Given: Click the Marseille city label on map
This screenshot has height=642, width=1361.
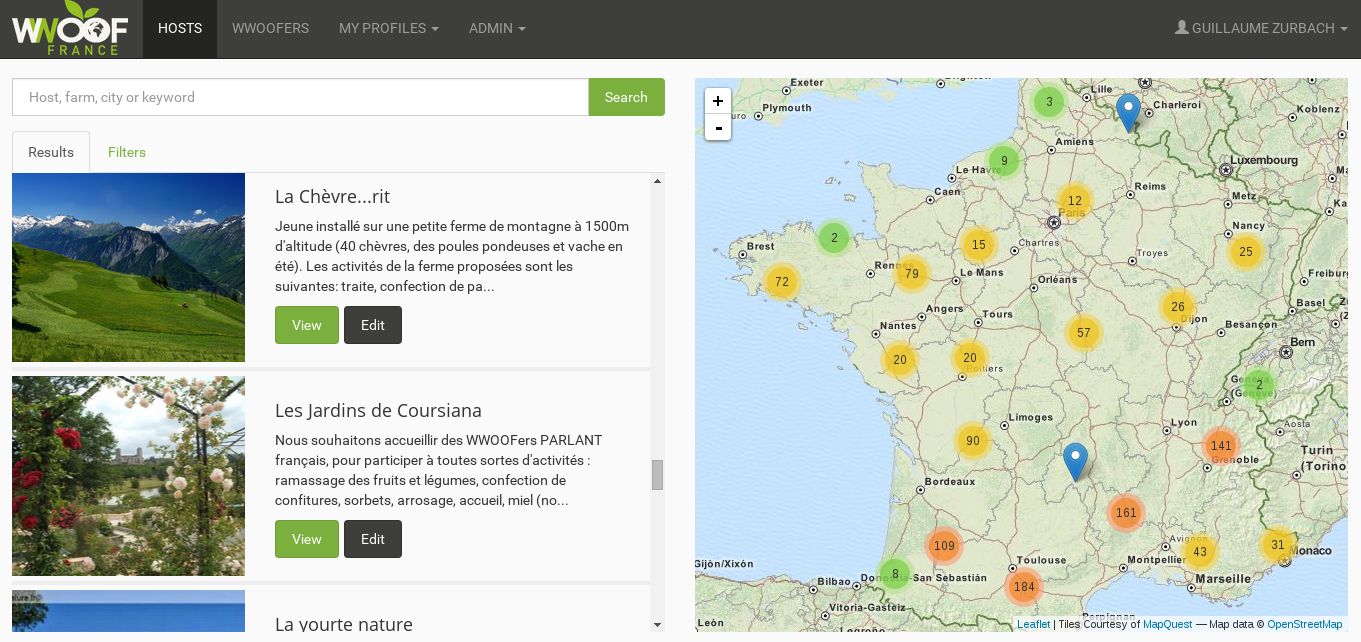Looking at the screenshot, I should [x=1222, y=578].
